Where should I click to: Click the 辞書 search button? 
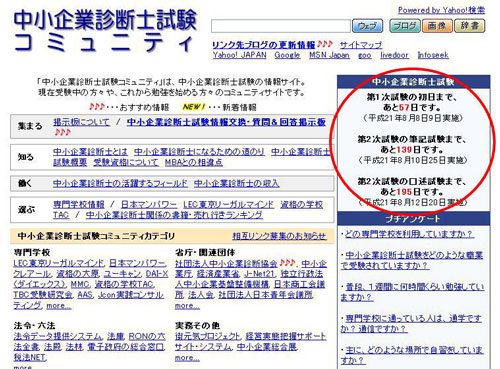pos(470,26)
